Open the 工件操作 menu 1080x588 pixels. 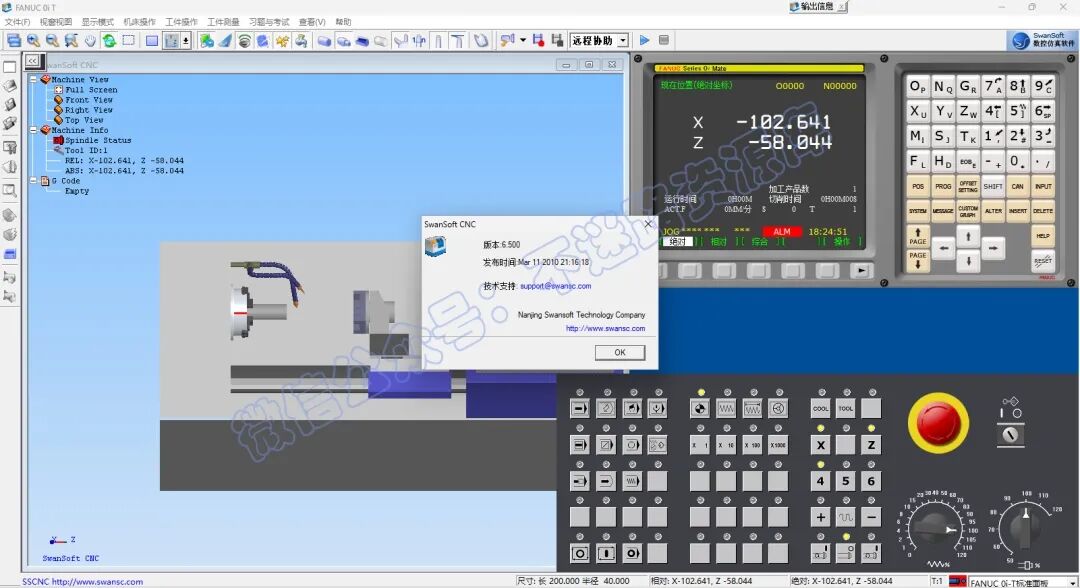182,22
